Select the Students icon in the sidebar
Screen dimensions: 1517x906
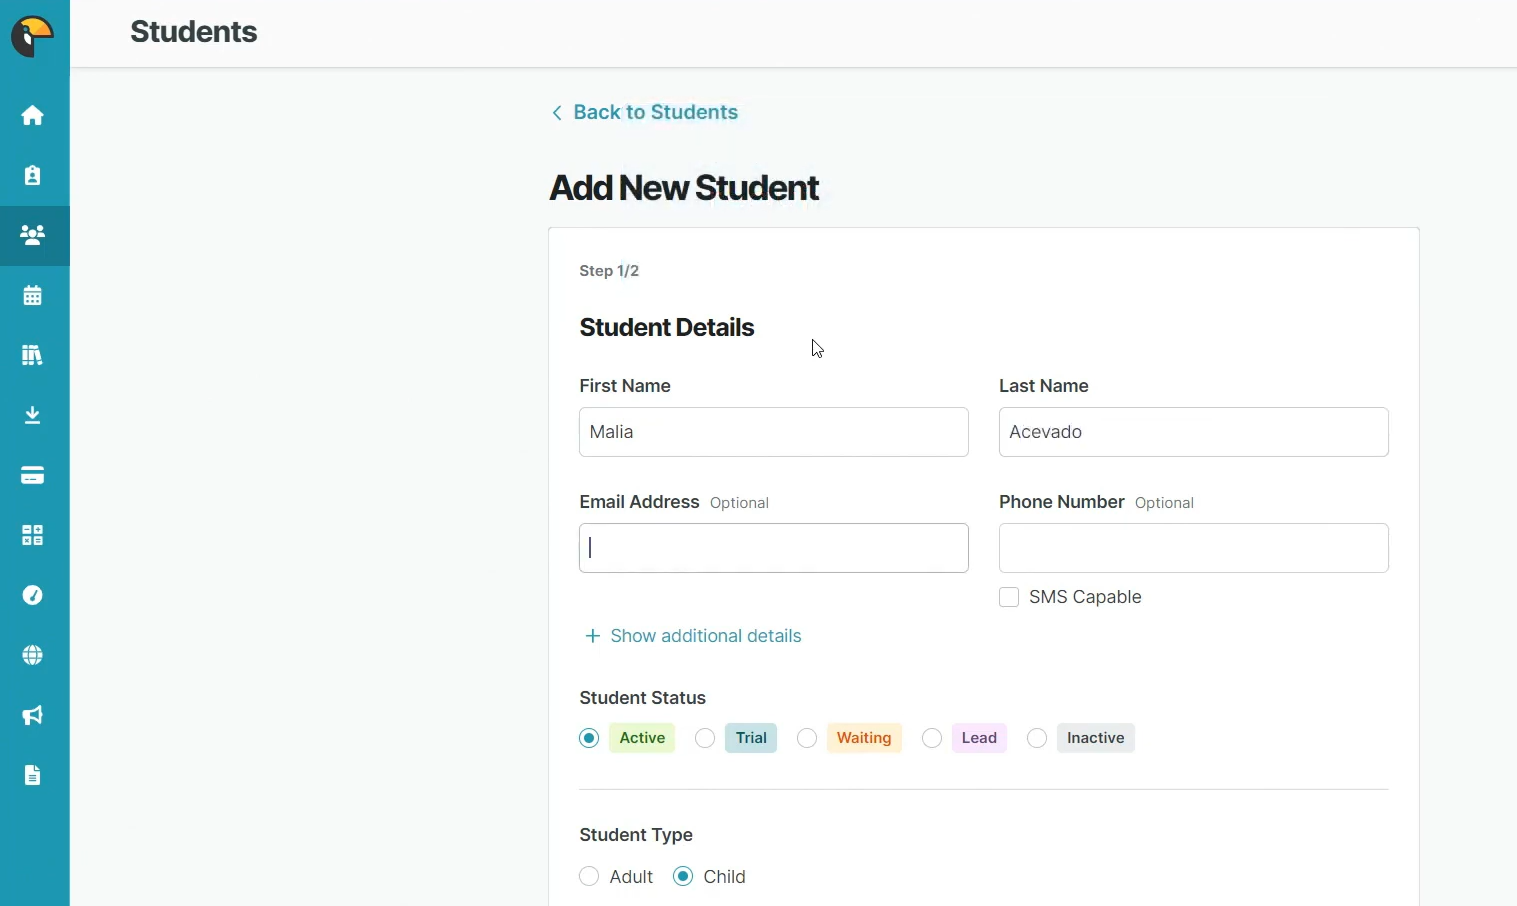coord(33,236)
